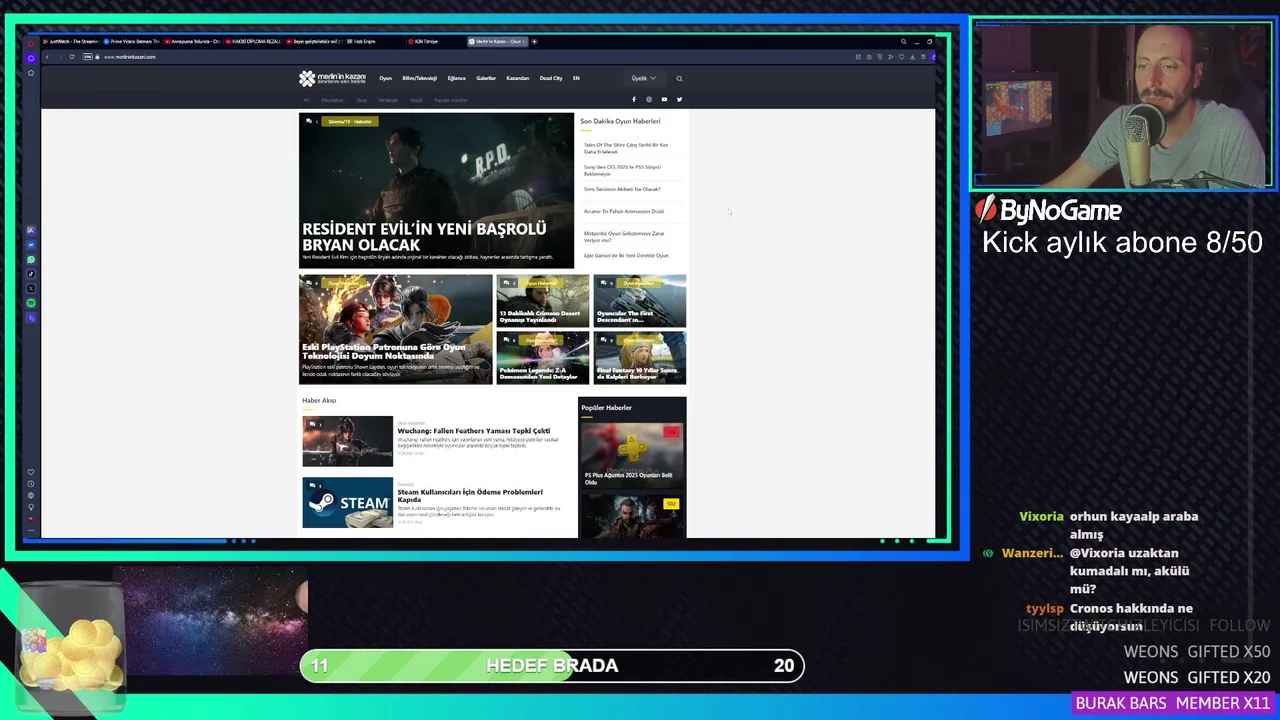Open a new browser tab with plus
Screen dimensions: 1280x720
[x=534, y=42]
